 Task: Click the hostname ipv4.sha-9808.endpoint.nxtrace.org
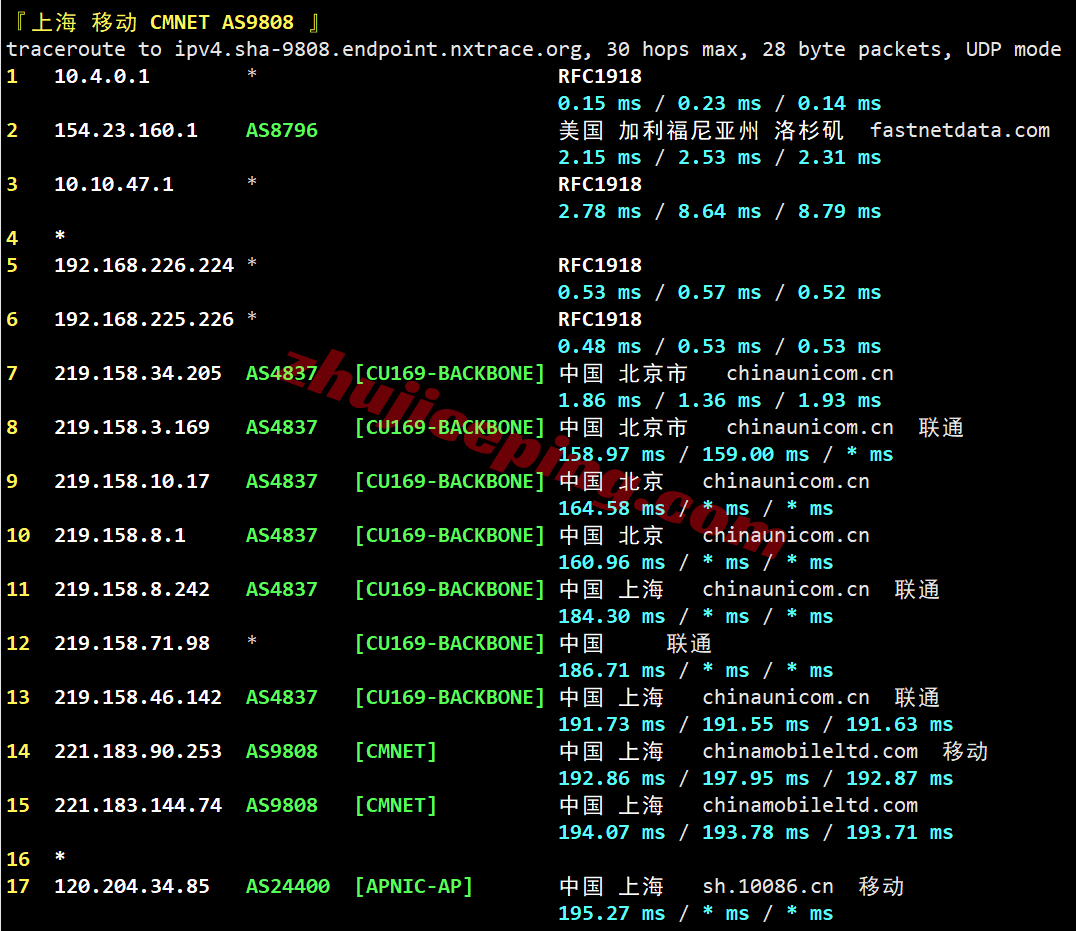(379, 49)
